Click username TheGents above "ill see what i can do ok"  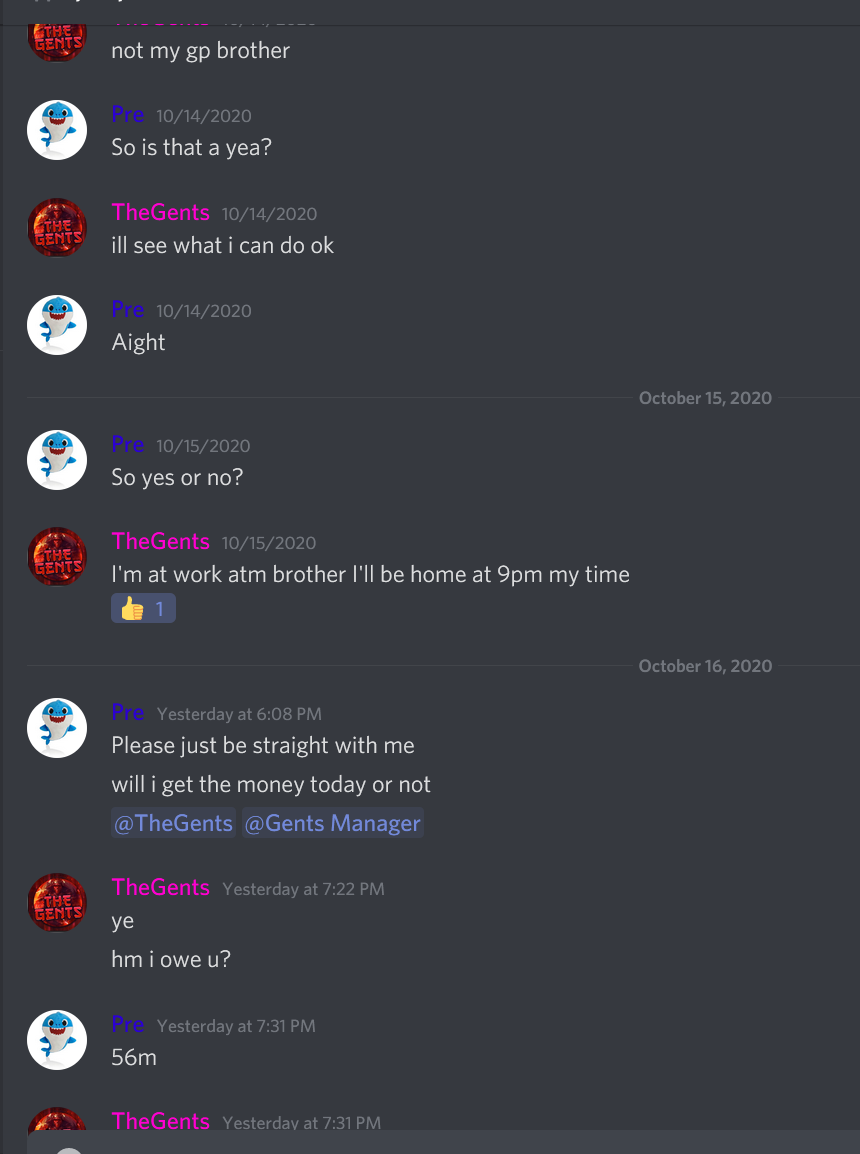coord(160,212)
